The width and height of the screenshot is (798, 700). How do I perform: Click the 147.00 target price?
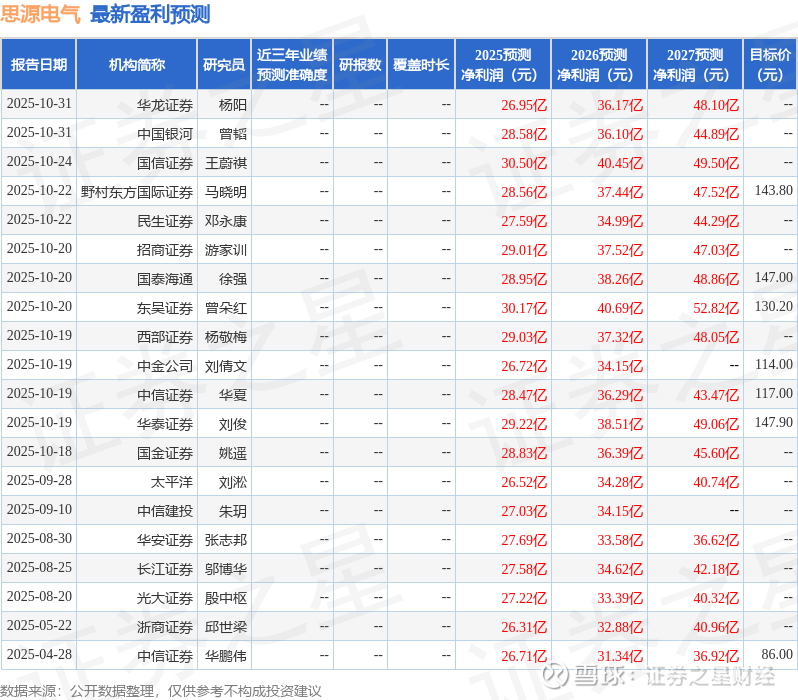pos(774,278)
